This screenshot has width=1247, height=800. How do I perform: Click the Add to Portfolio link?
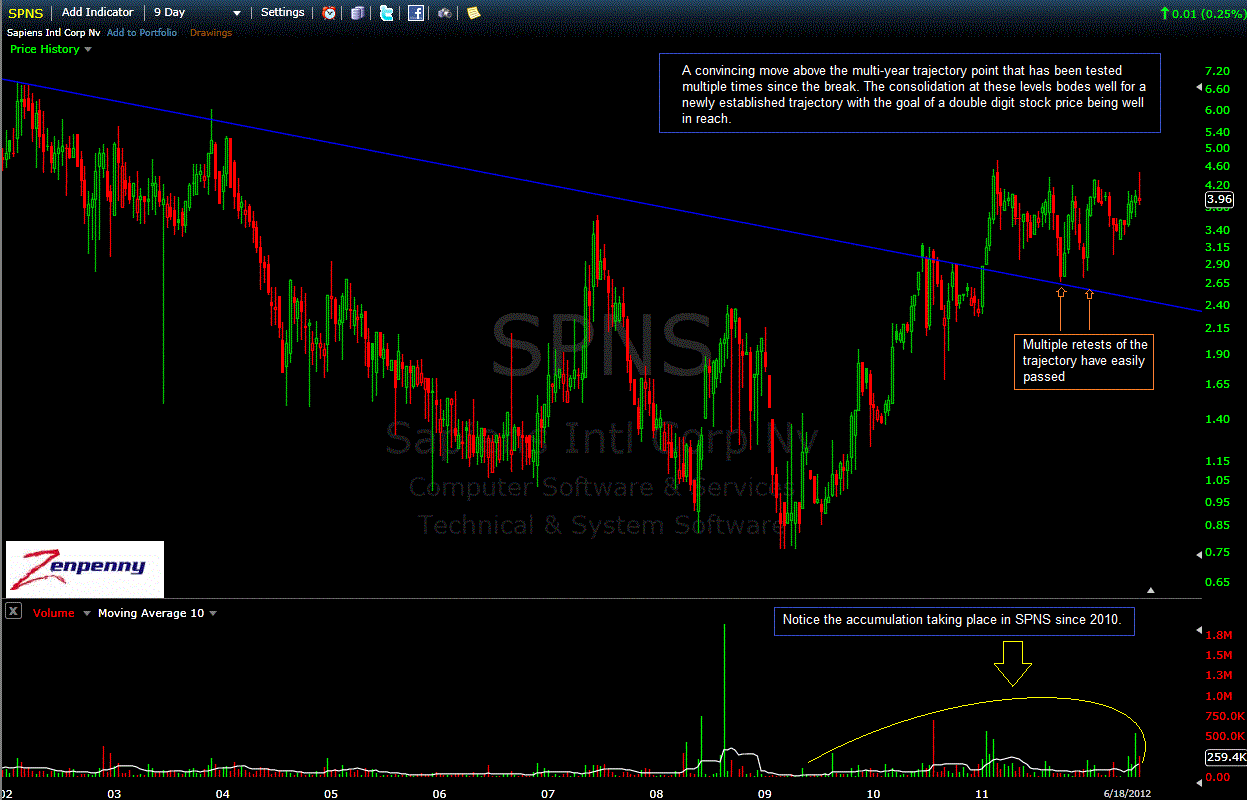pos(142,33)
